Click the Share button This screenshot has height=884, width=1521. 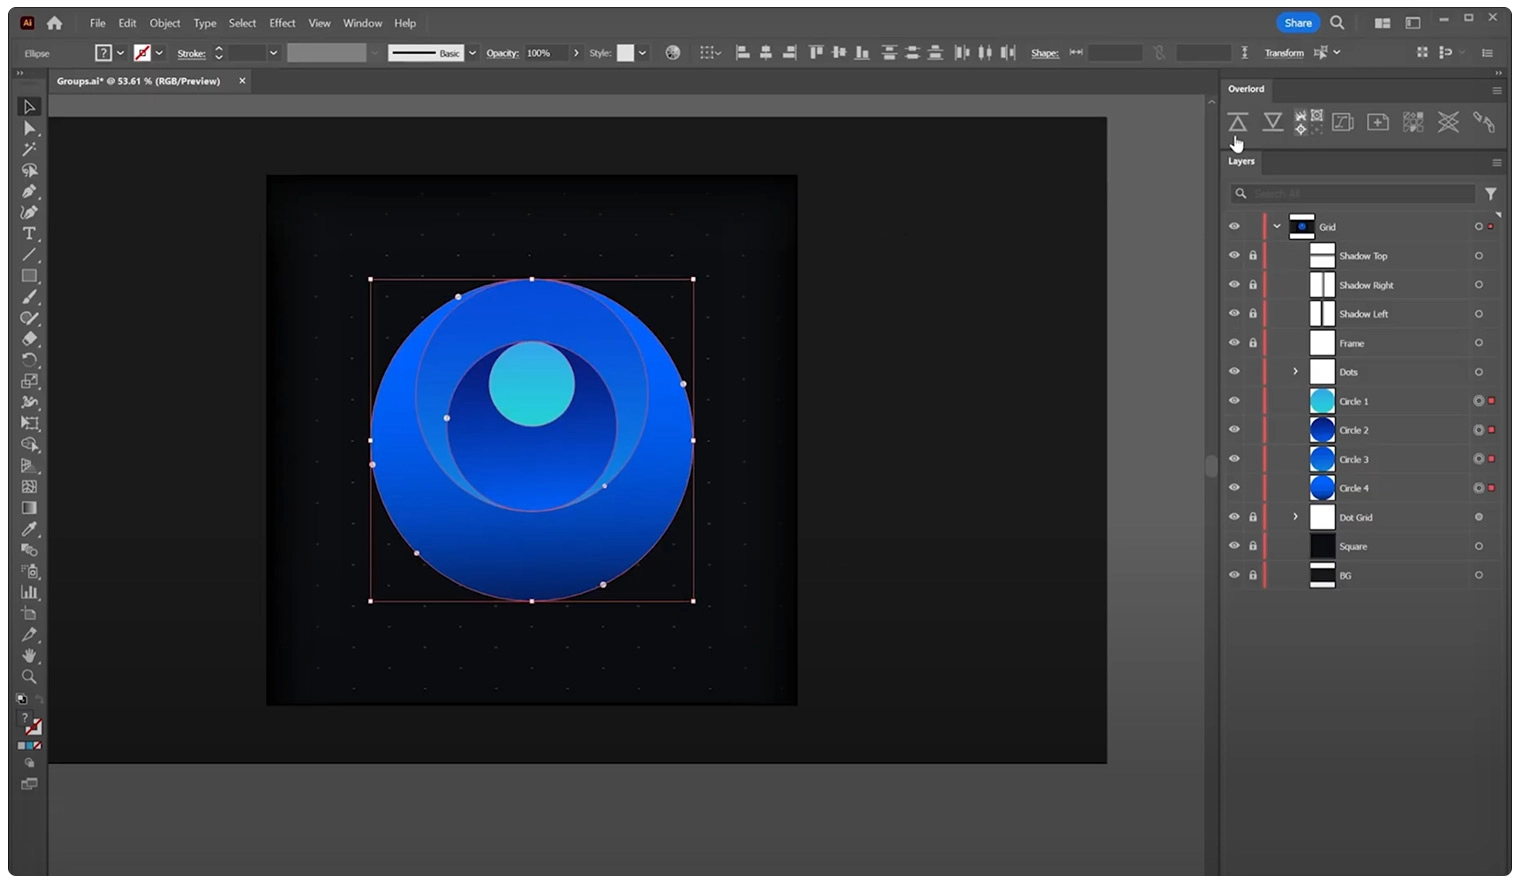point(1297,22)
